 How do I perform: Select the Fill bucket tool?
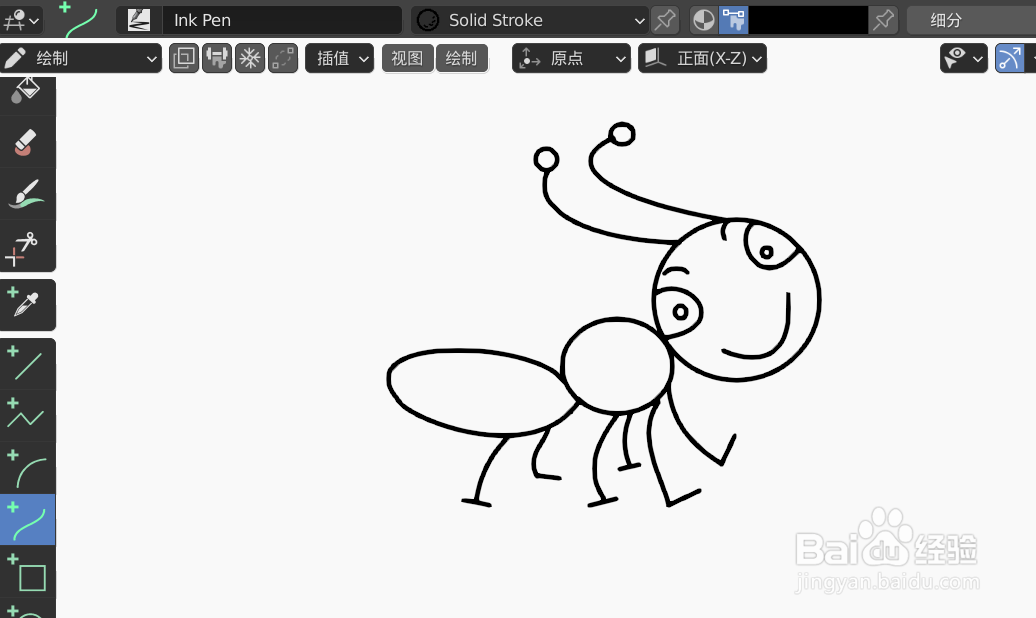(x=27, y=91)
